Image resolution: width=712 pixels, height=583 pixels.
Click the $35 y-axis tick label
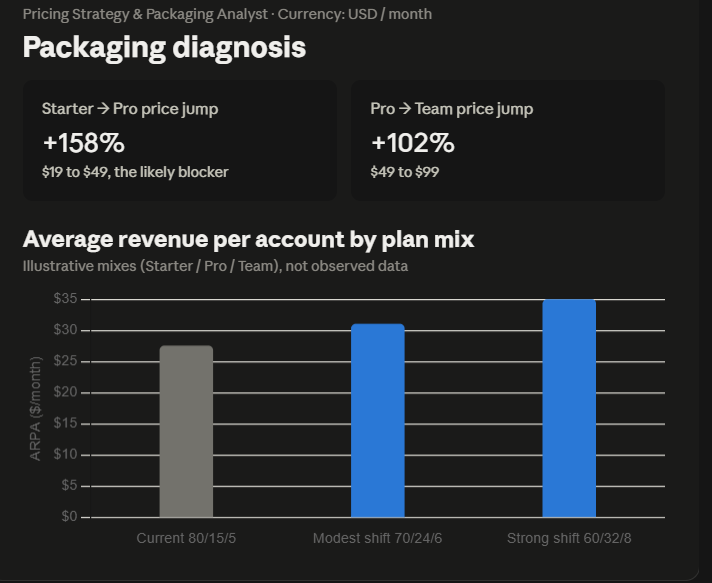pyautogui.click(x=65, y=298)
